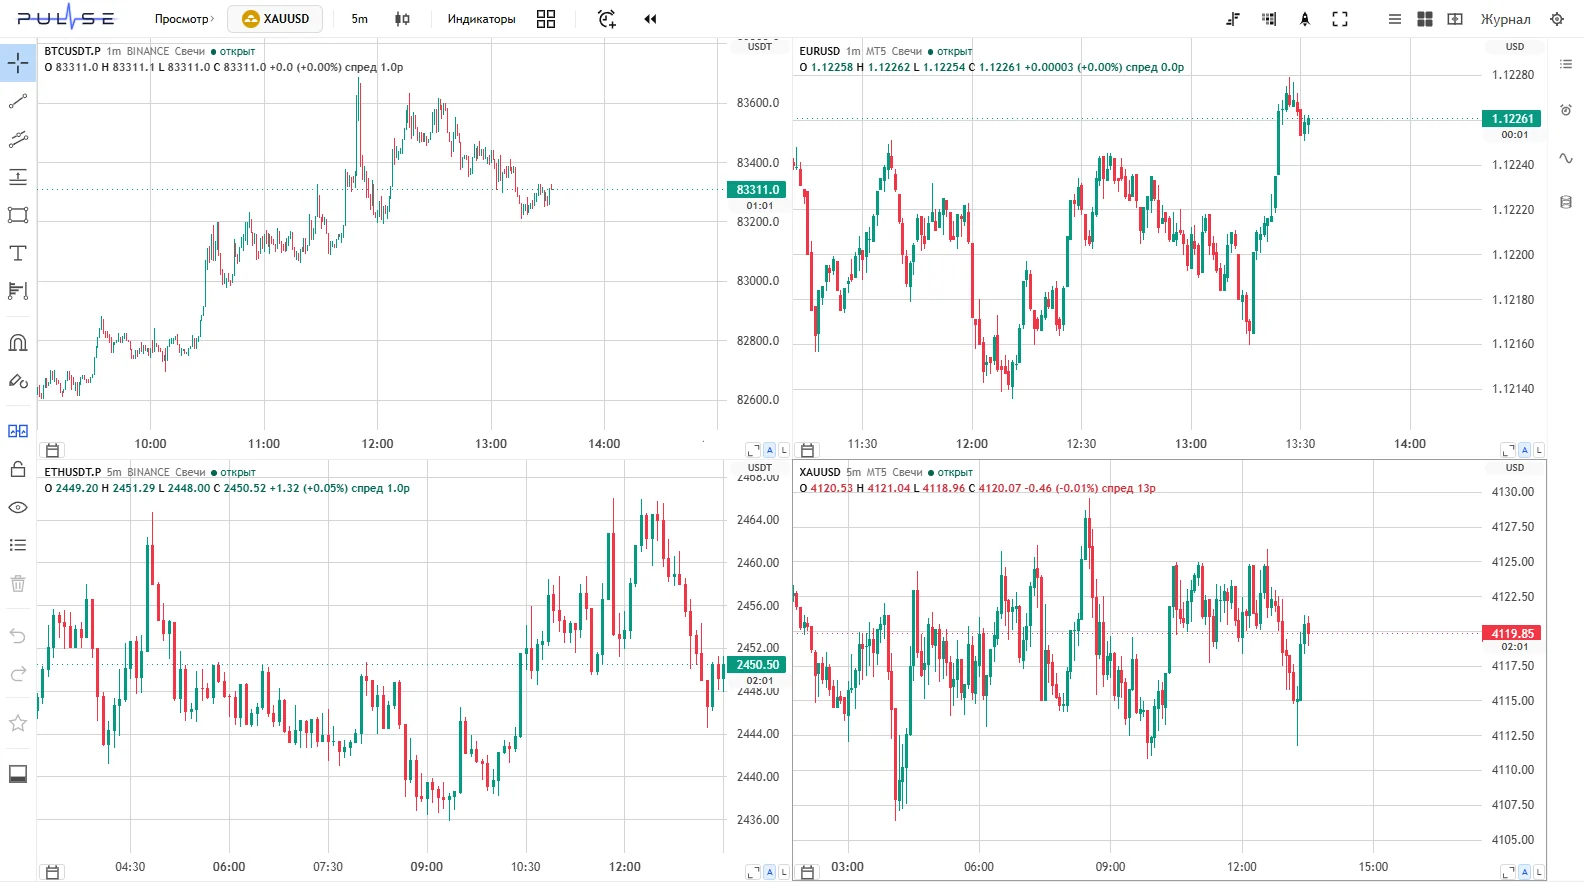Add an alert with the clock-plus icon
This screenshot has width=1584, height=882.
coord(607,19)
